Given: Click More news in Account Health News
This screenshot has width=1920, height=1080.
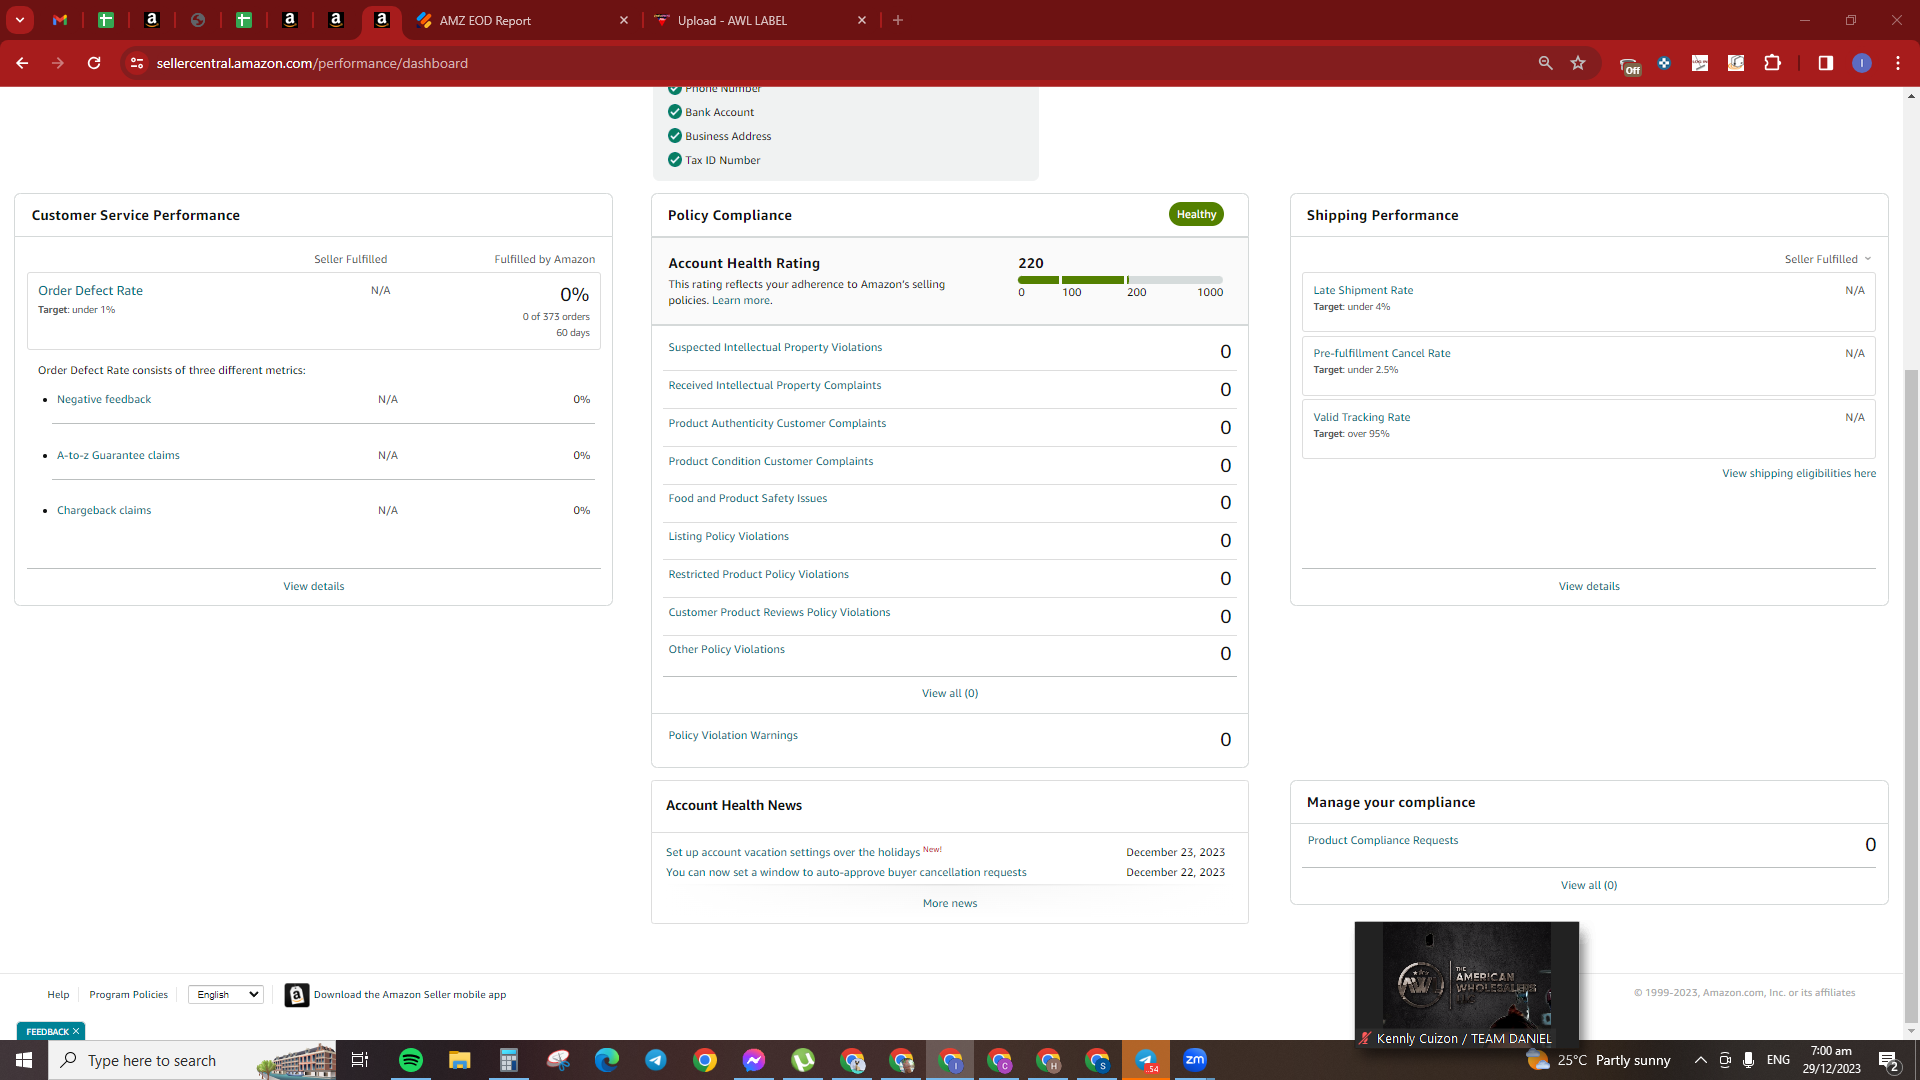Looking at the screenshot, I should [950, 903].
